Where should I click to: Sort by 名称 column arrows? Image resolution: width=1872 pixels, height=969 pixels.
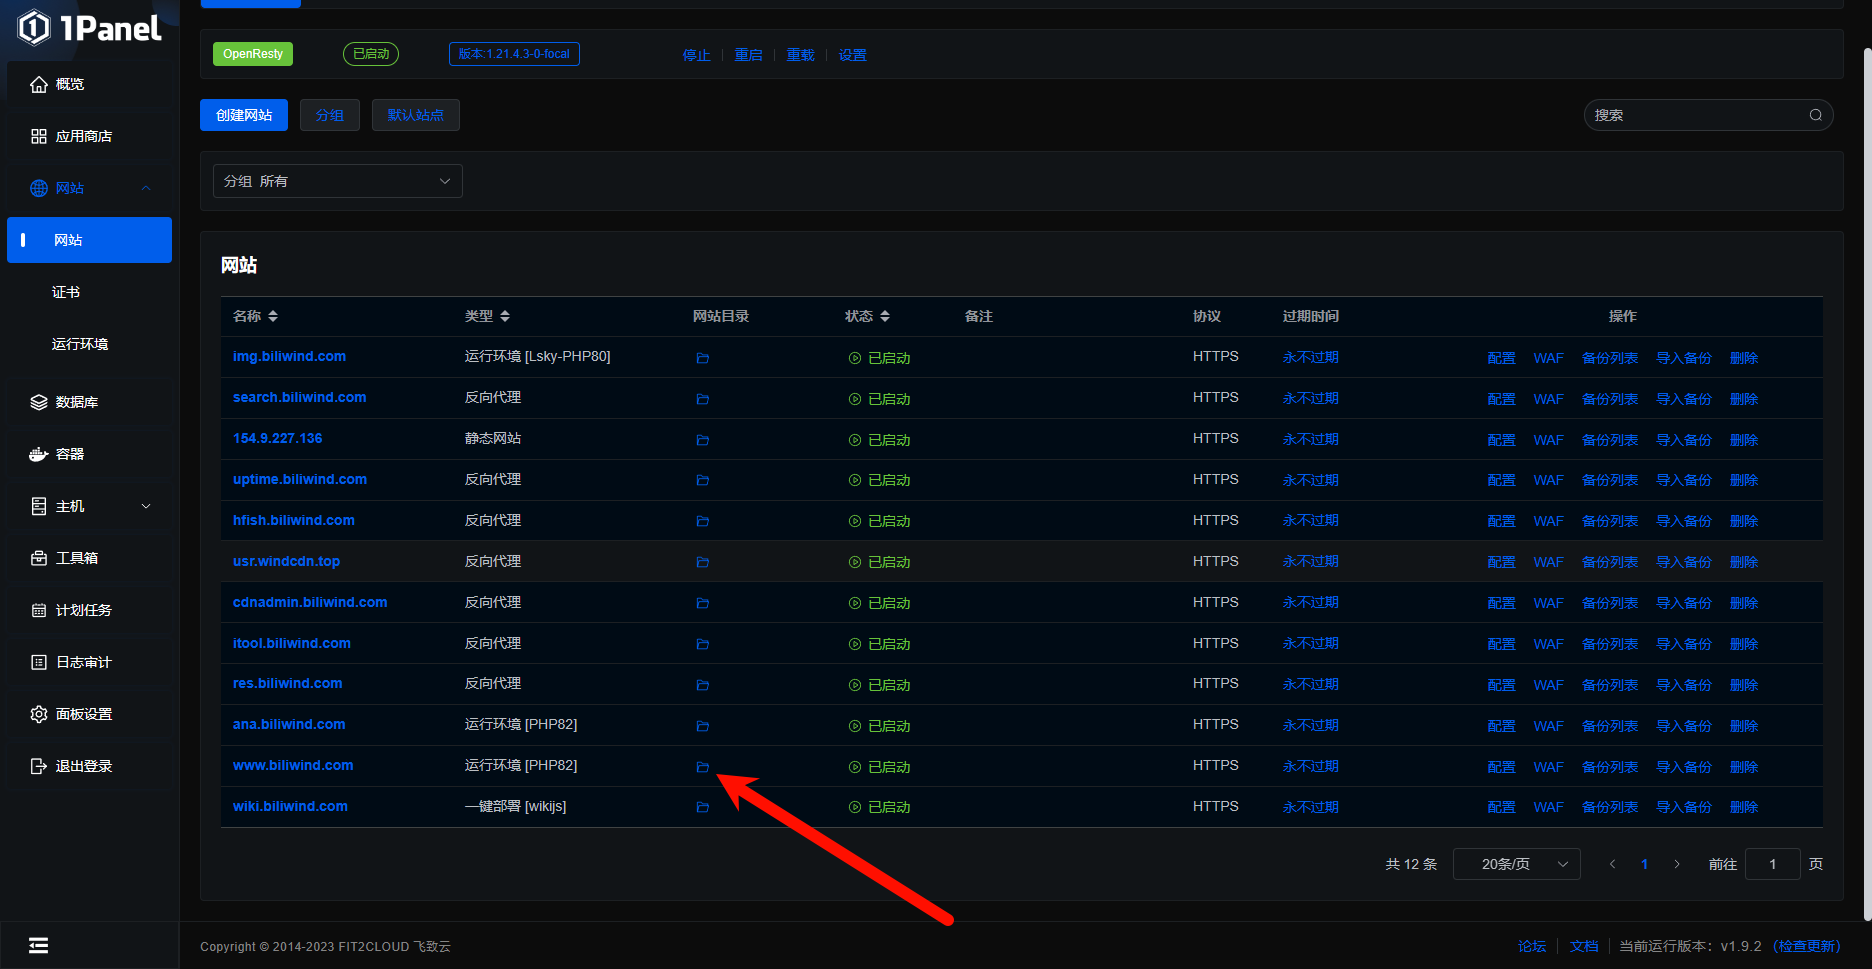[x=273, y=316]
